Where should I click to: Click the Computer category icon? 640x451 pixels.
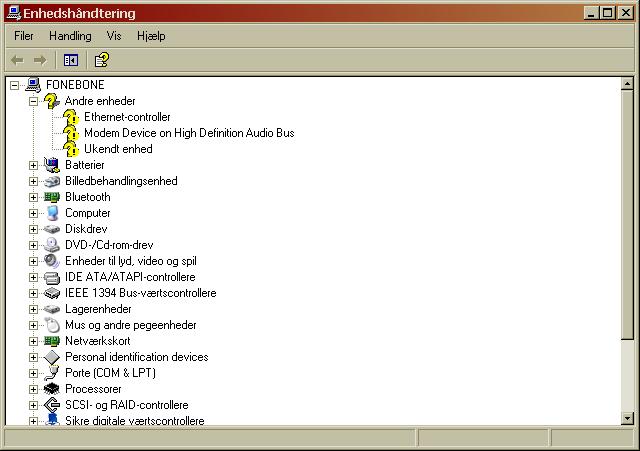point(52,213)
